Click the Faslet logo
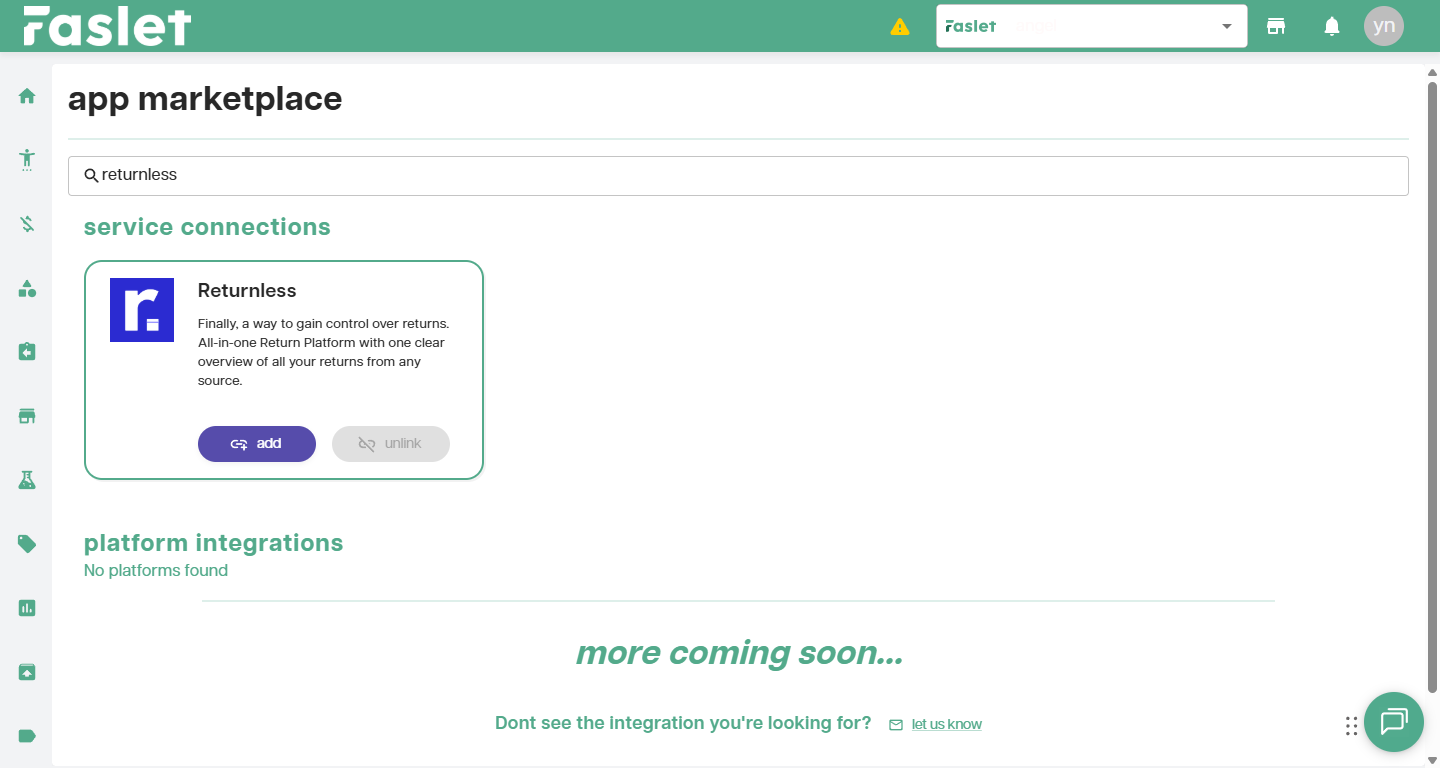 [107, 26]
